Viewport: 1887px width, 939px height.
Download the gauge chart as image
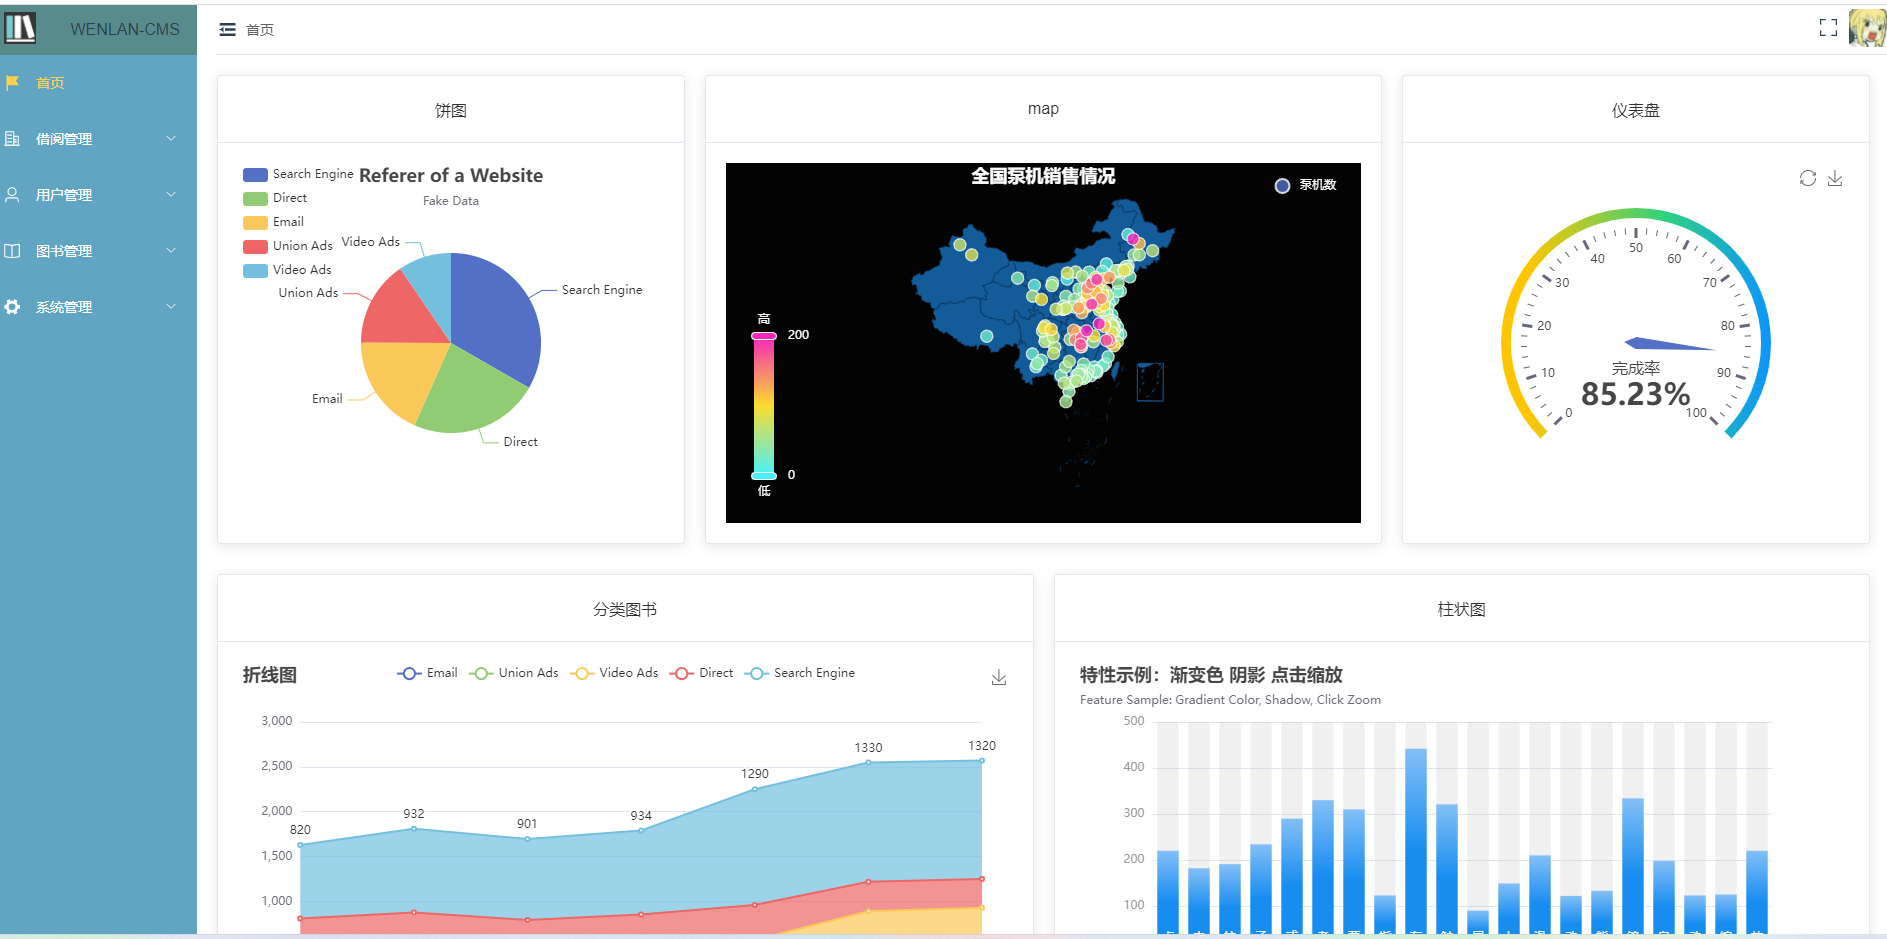click(1835, 178)
